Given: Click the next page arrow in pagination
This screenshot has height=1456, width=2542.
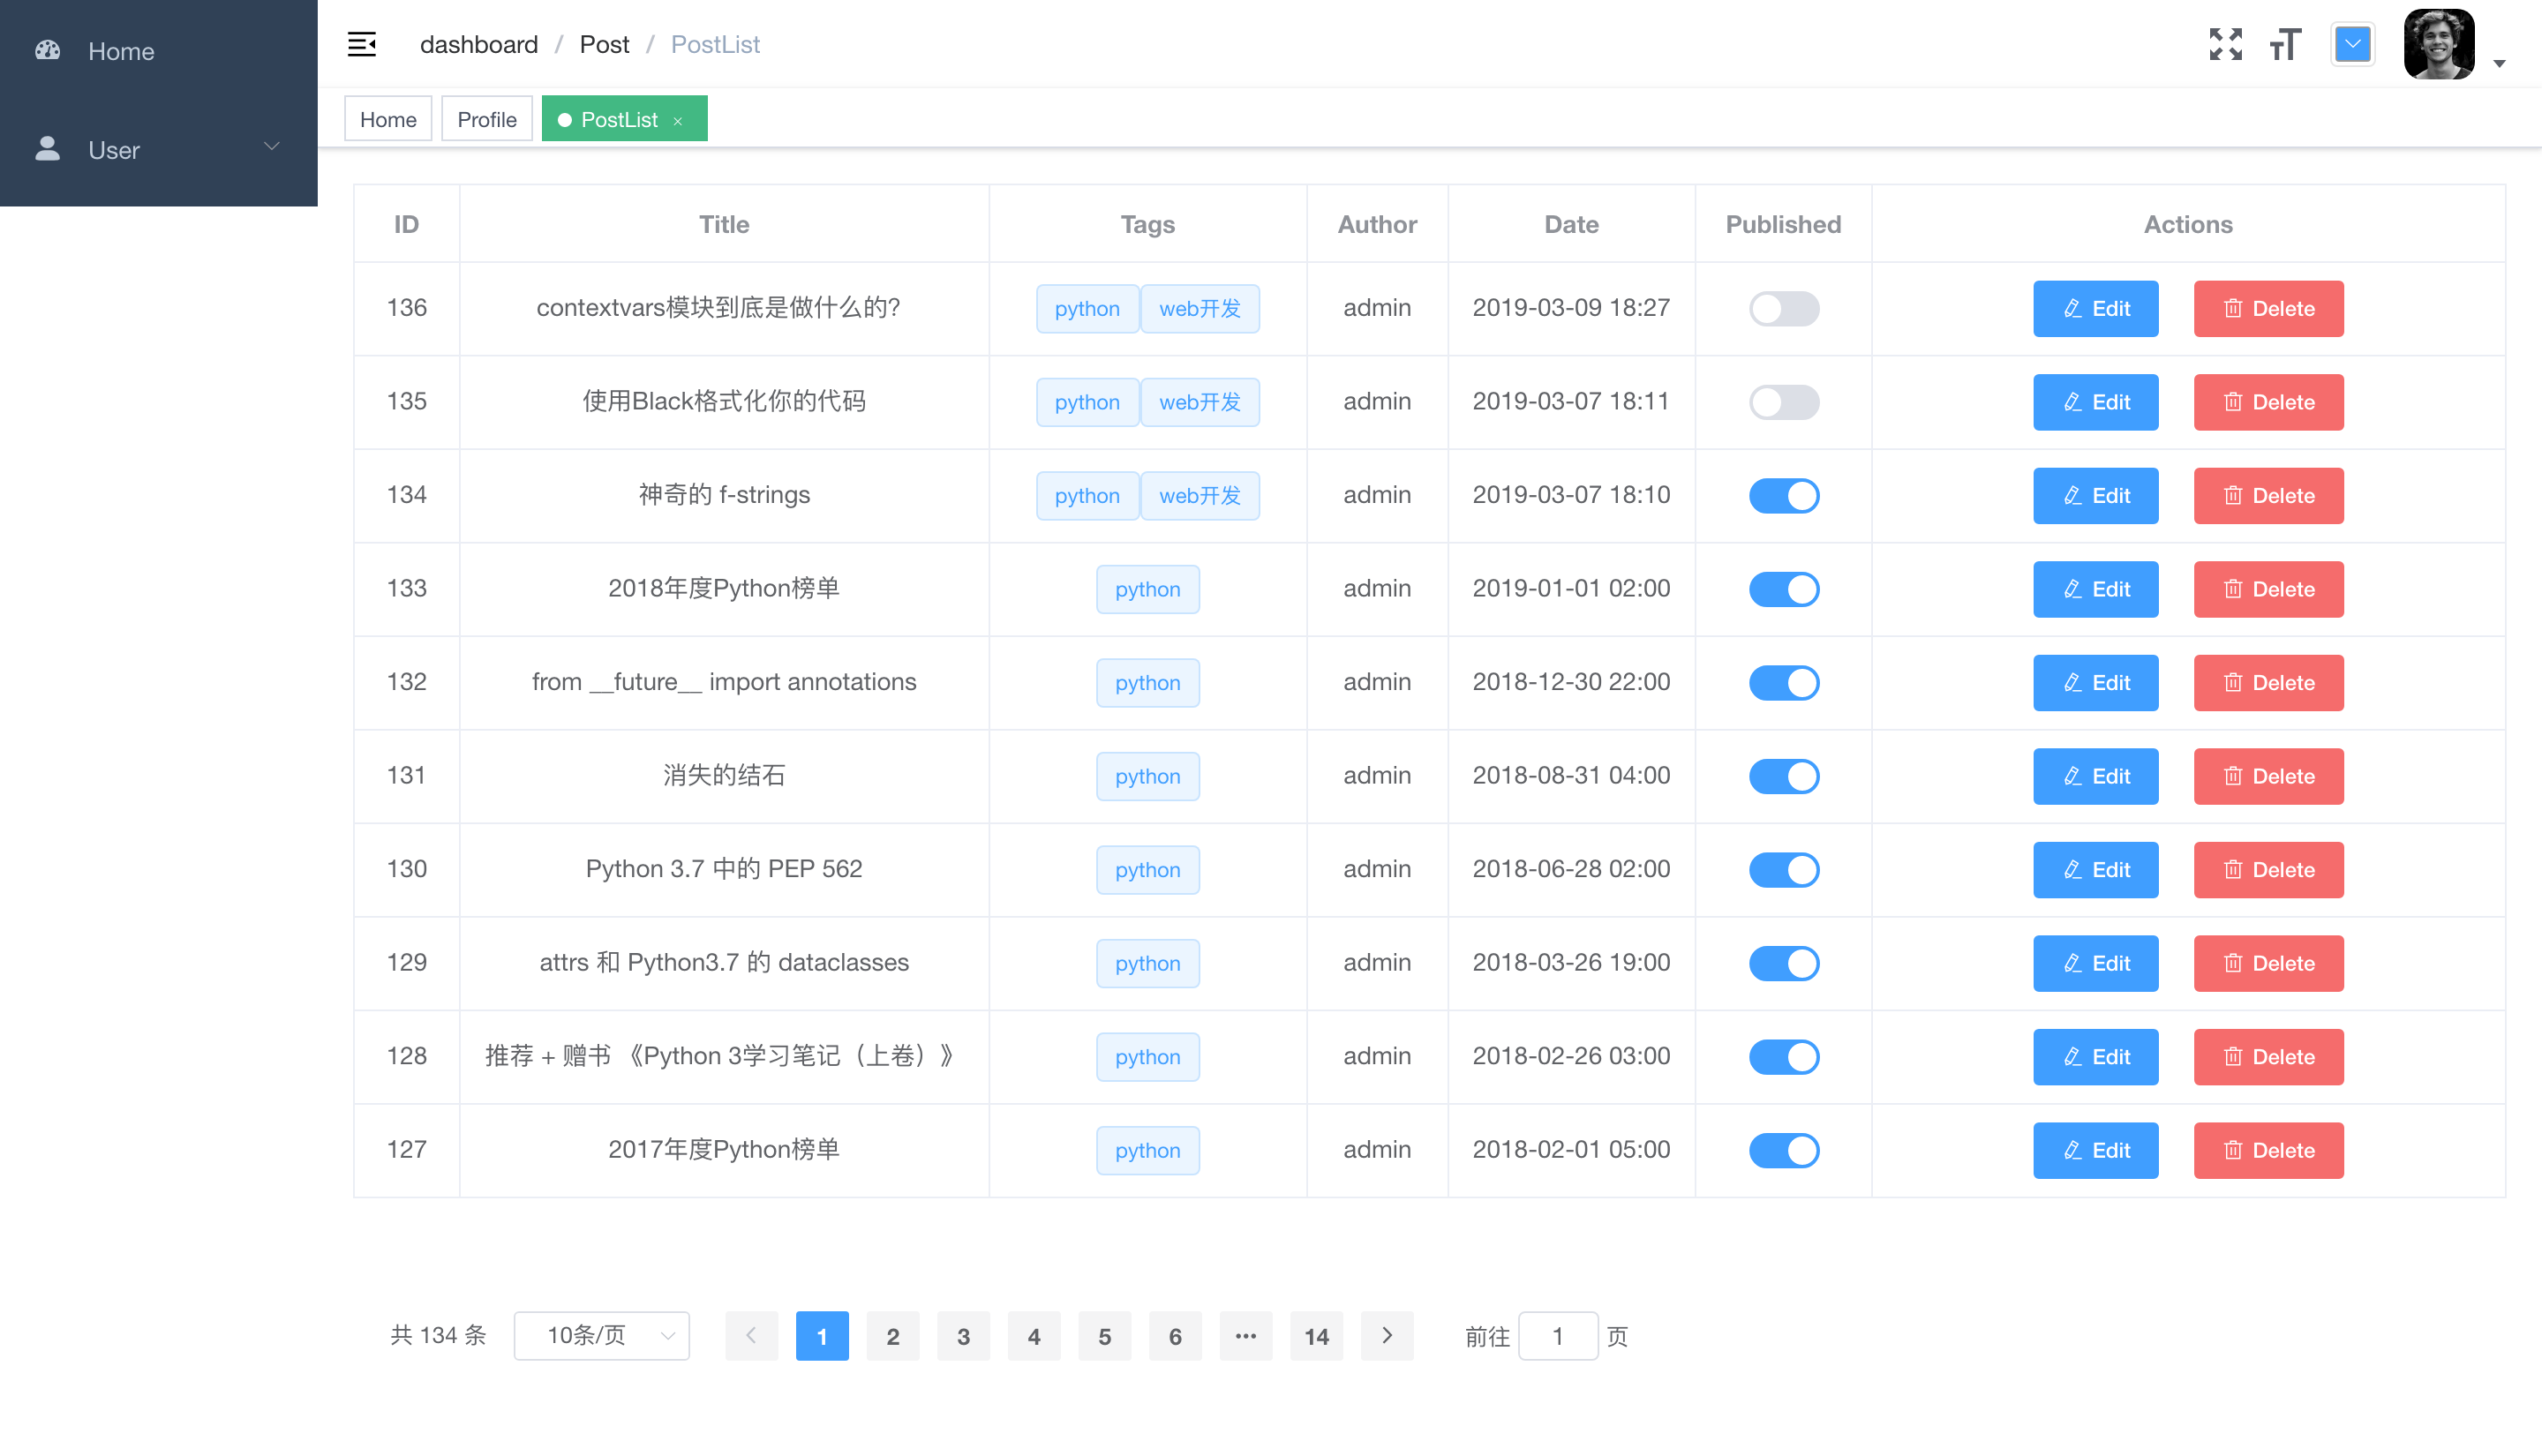Looking at the screenshot, I should tap(1386, 1336).
